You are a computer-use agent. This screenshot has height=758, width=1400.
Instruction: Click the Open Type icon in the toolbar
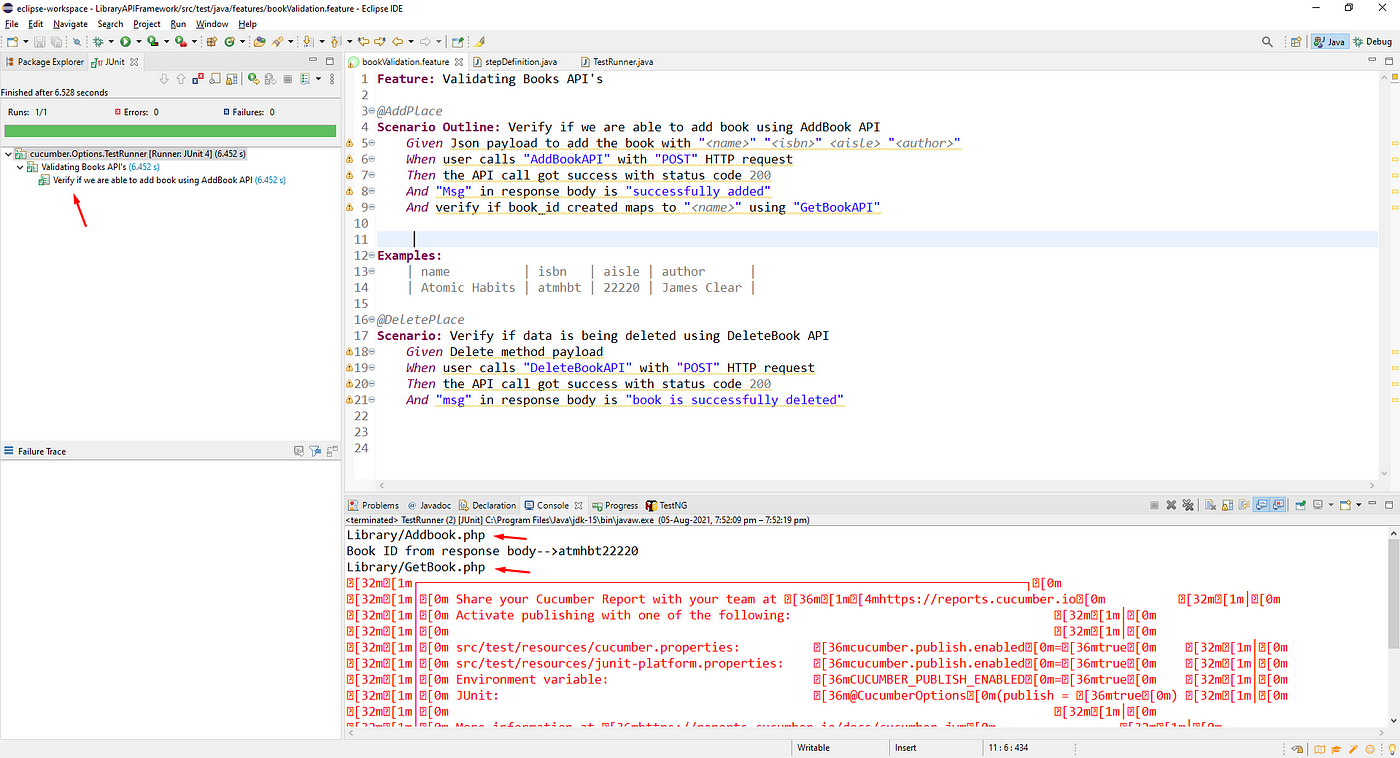point(259,42)
